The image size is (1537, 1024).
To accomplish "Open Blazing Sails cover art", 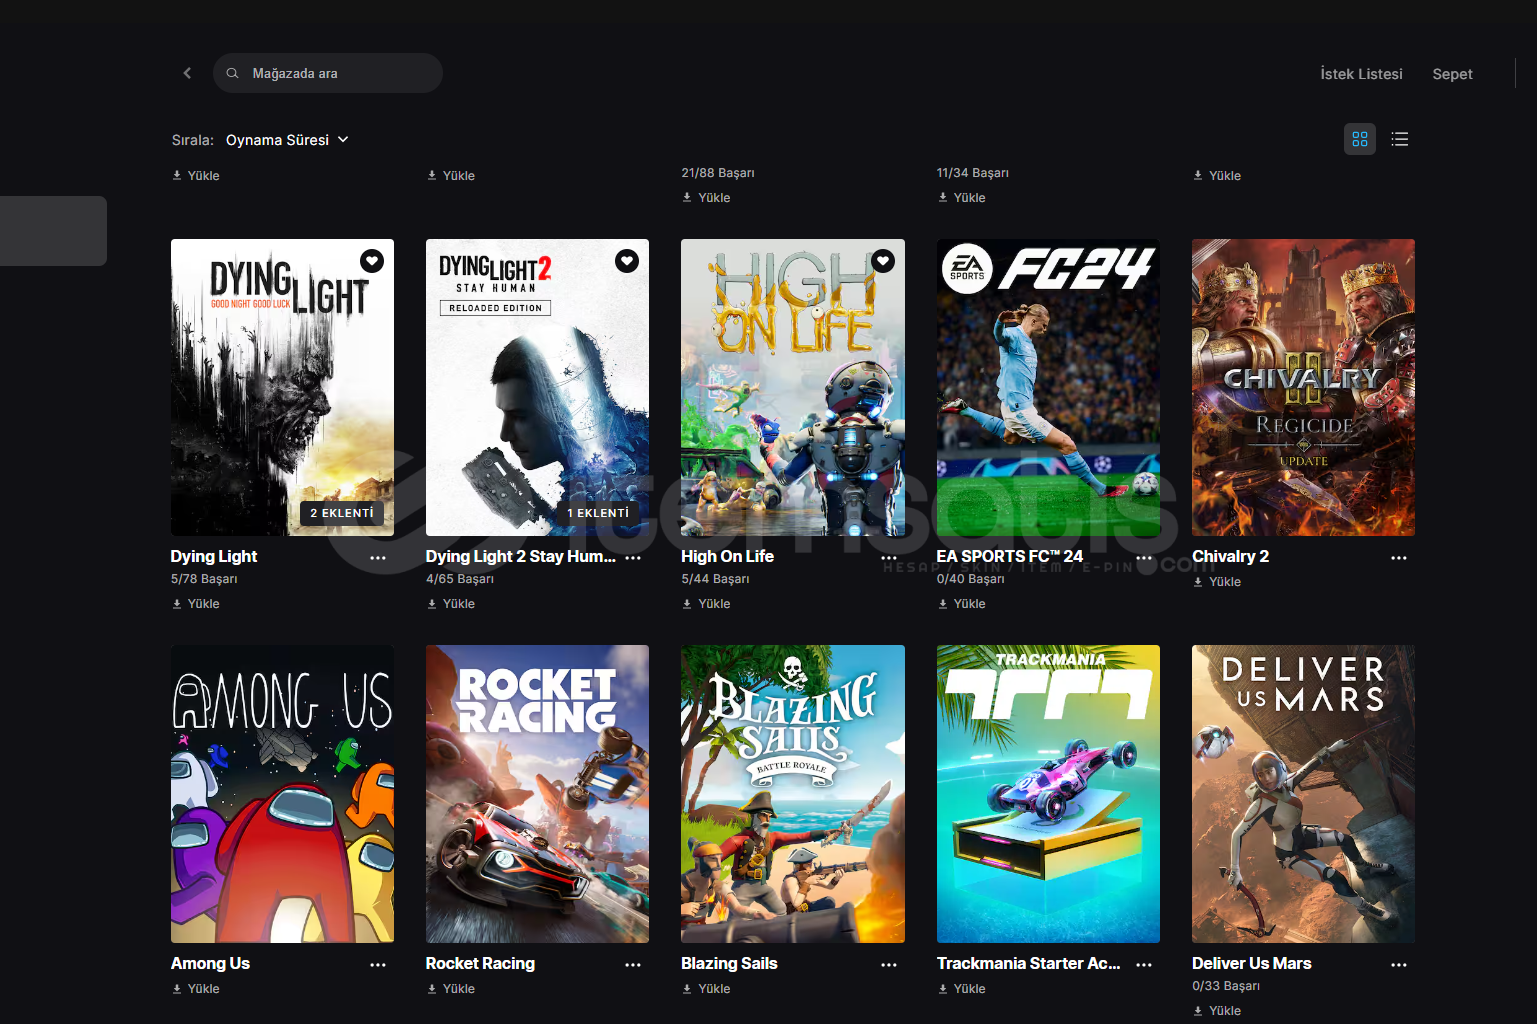I will pyautogui.click(x=793, y=794).
